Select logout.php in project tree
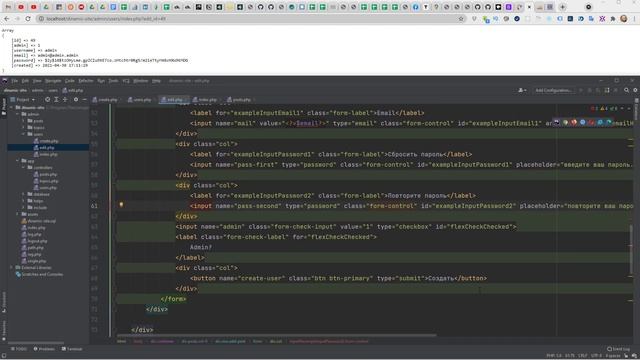 tap(35, 241)
